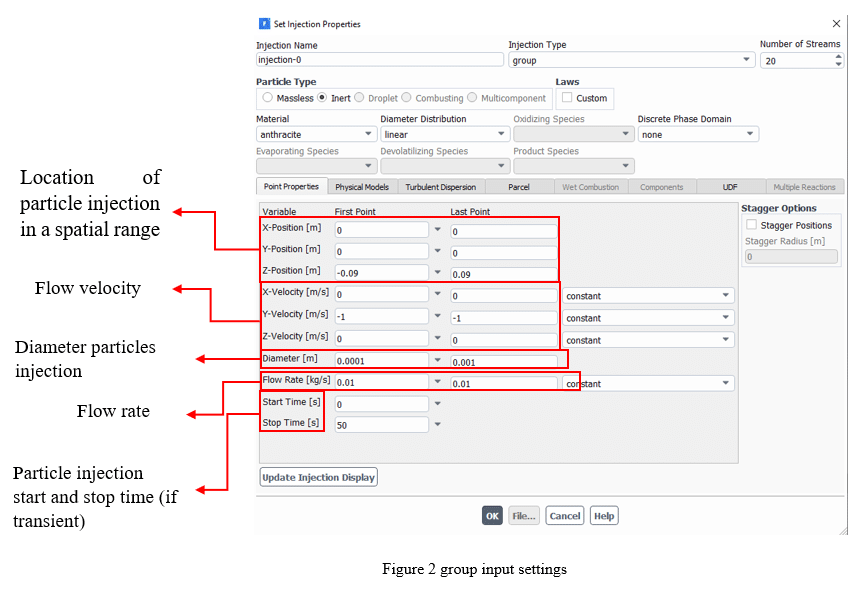
Task: Click Update Injection Display button
Action: tap(318, 478)
